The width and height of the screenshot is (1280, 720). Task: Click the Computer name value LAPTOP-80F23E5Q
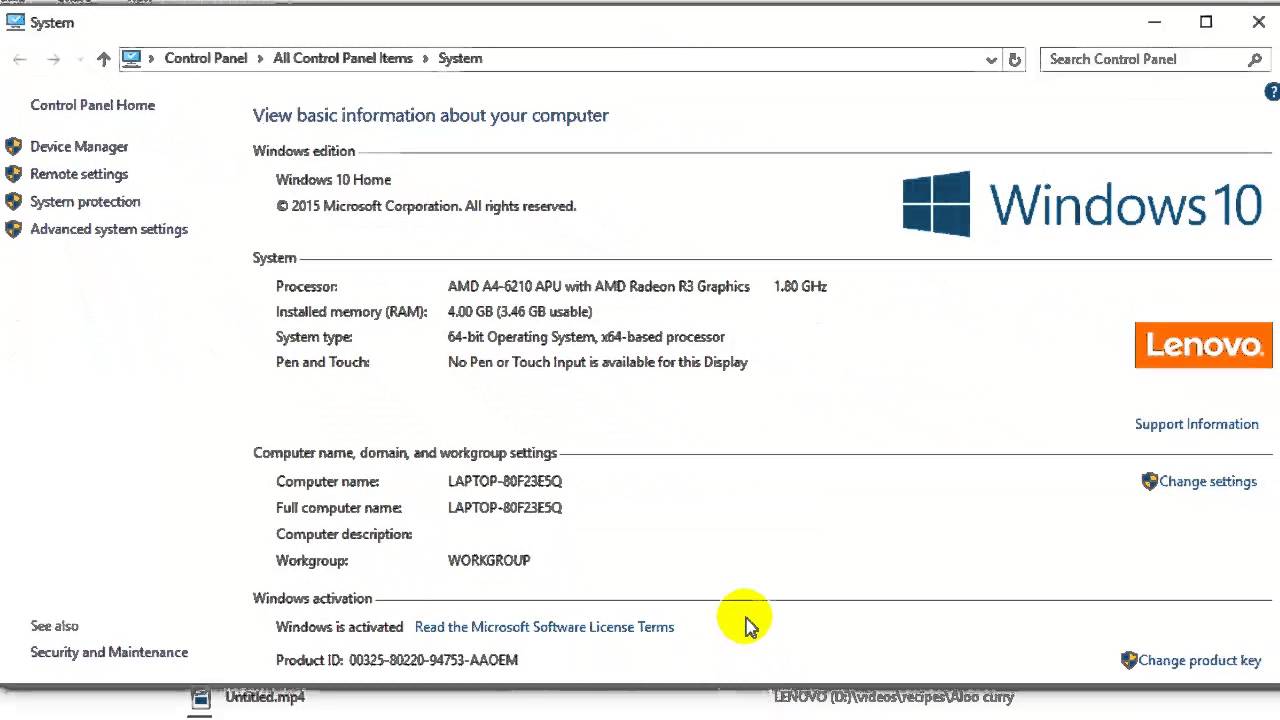point(505,481)
